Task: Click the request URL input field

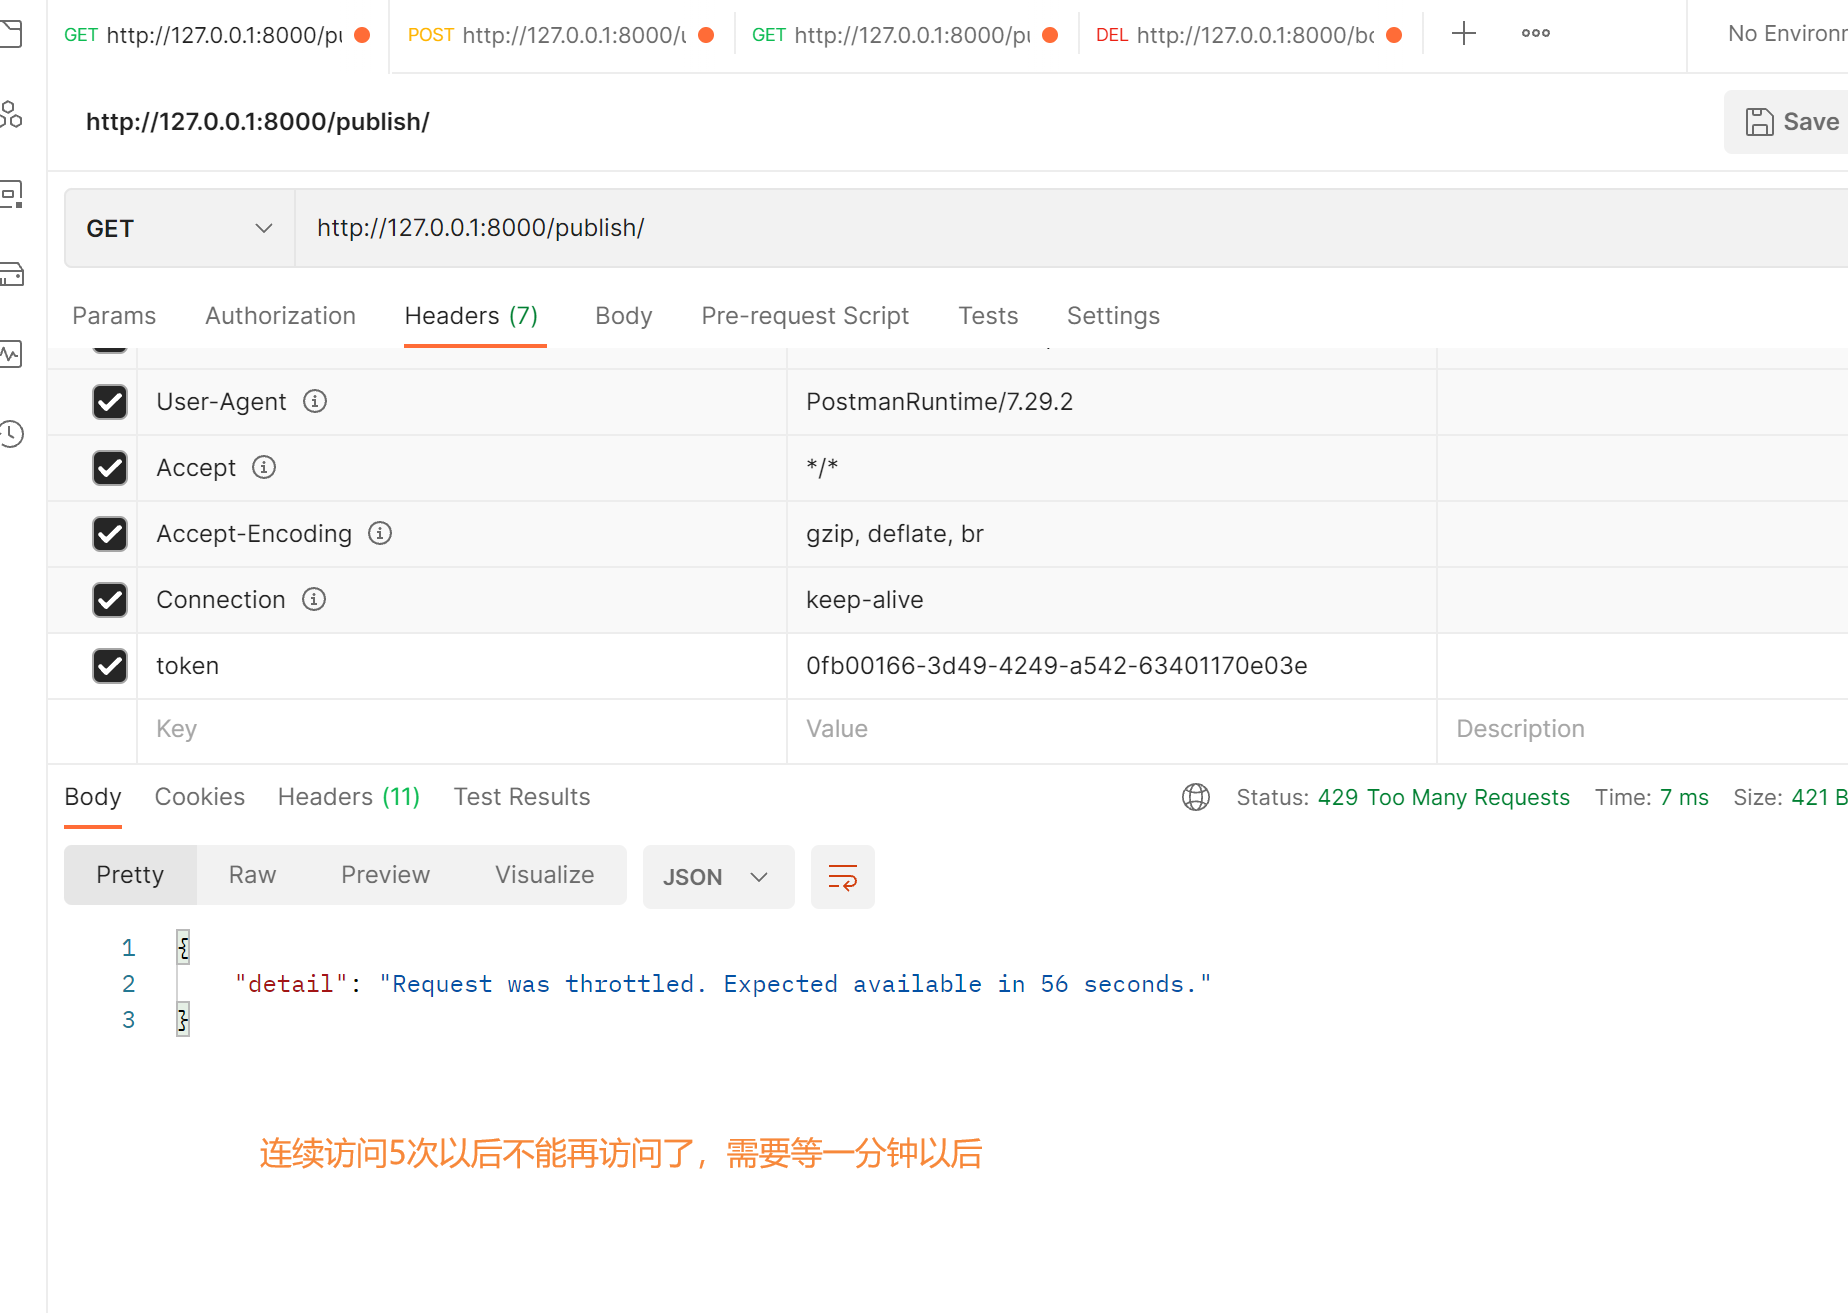Action: (x=1070, y=228)
